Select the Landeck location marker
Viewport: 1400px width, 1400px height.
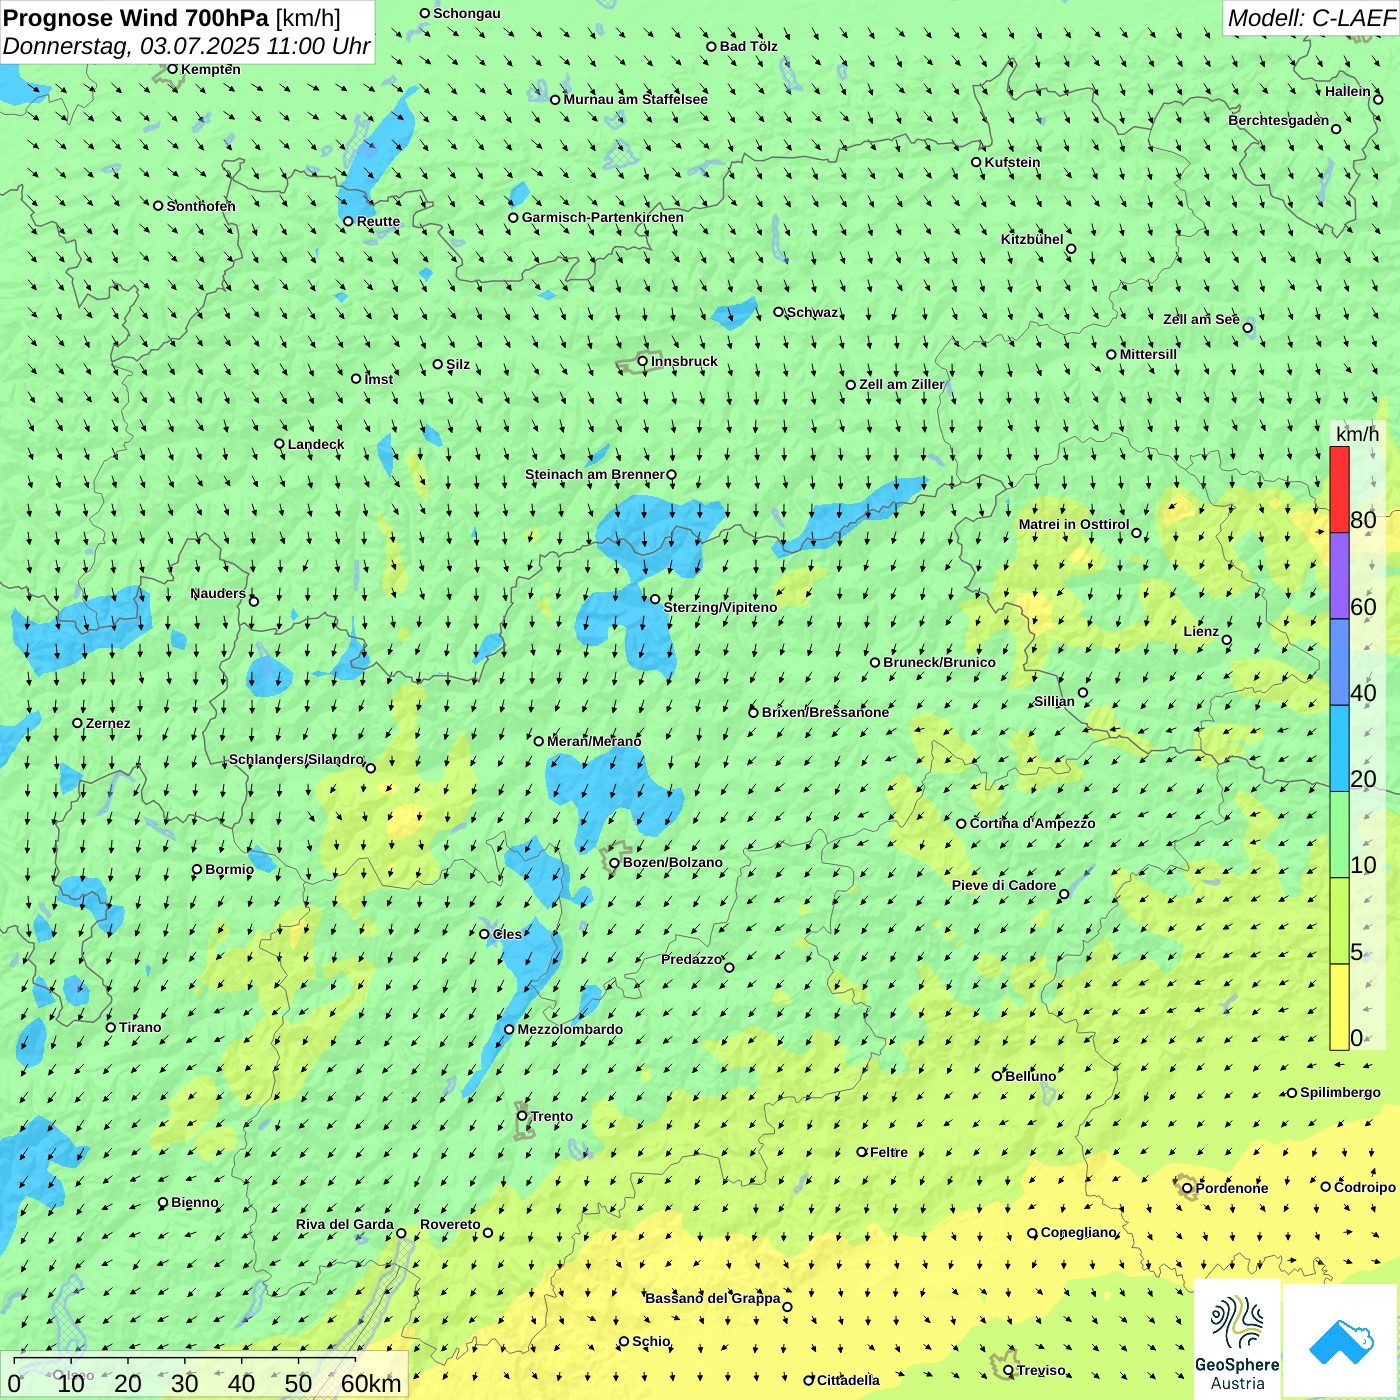point(280,444)
